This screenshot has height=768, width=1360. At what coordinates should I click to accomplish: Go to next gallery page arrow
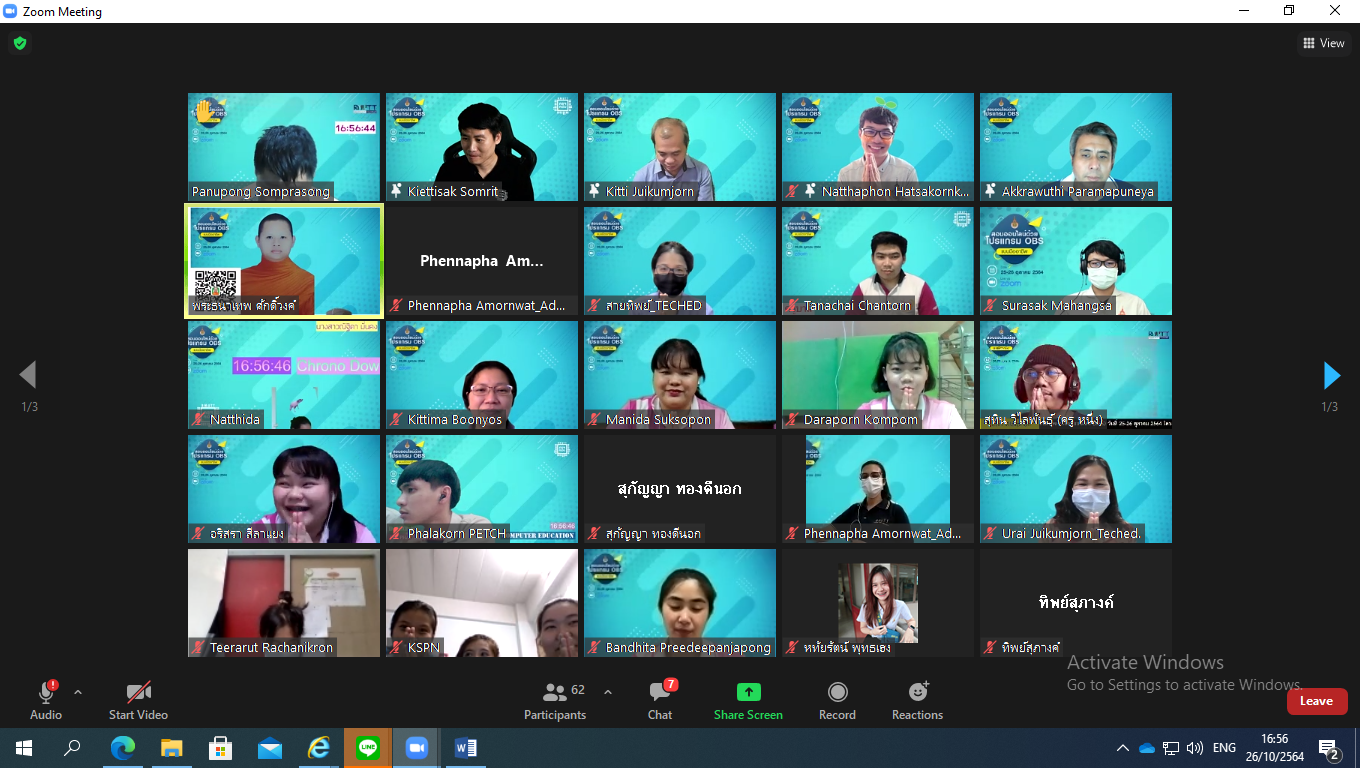(x=1331, y=375)
